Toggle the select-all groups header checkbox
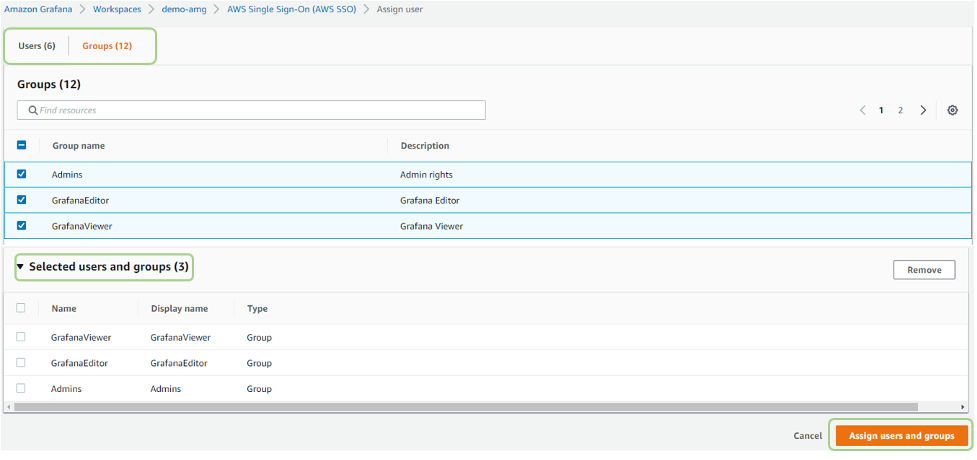The width and height of the screenshot is (977, 460). pos(21,145)
